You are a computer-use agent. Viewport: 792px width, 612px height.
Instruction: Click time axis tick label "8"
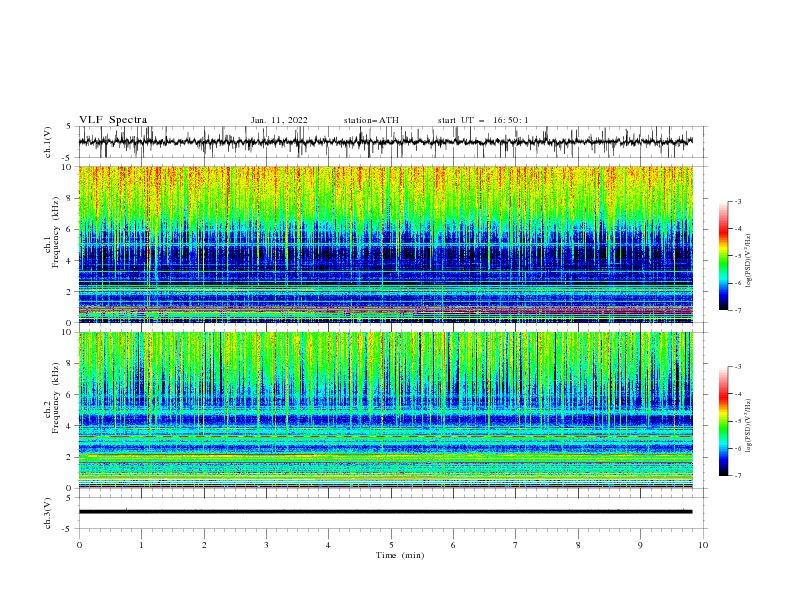[x=578, y=545]
